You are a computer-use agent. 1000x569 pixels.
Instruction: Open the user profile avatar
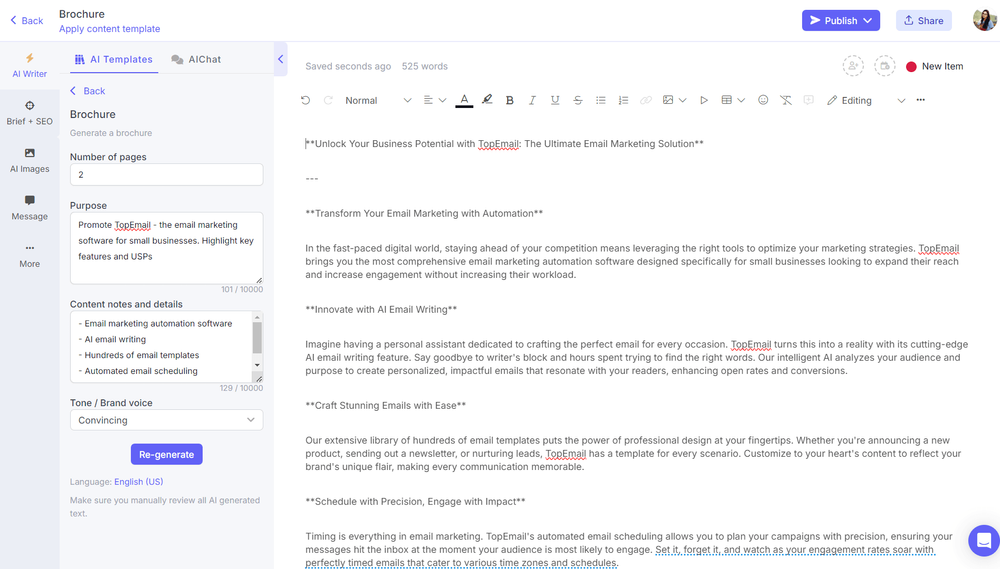(x=984, y=20)
